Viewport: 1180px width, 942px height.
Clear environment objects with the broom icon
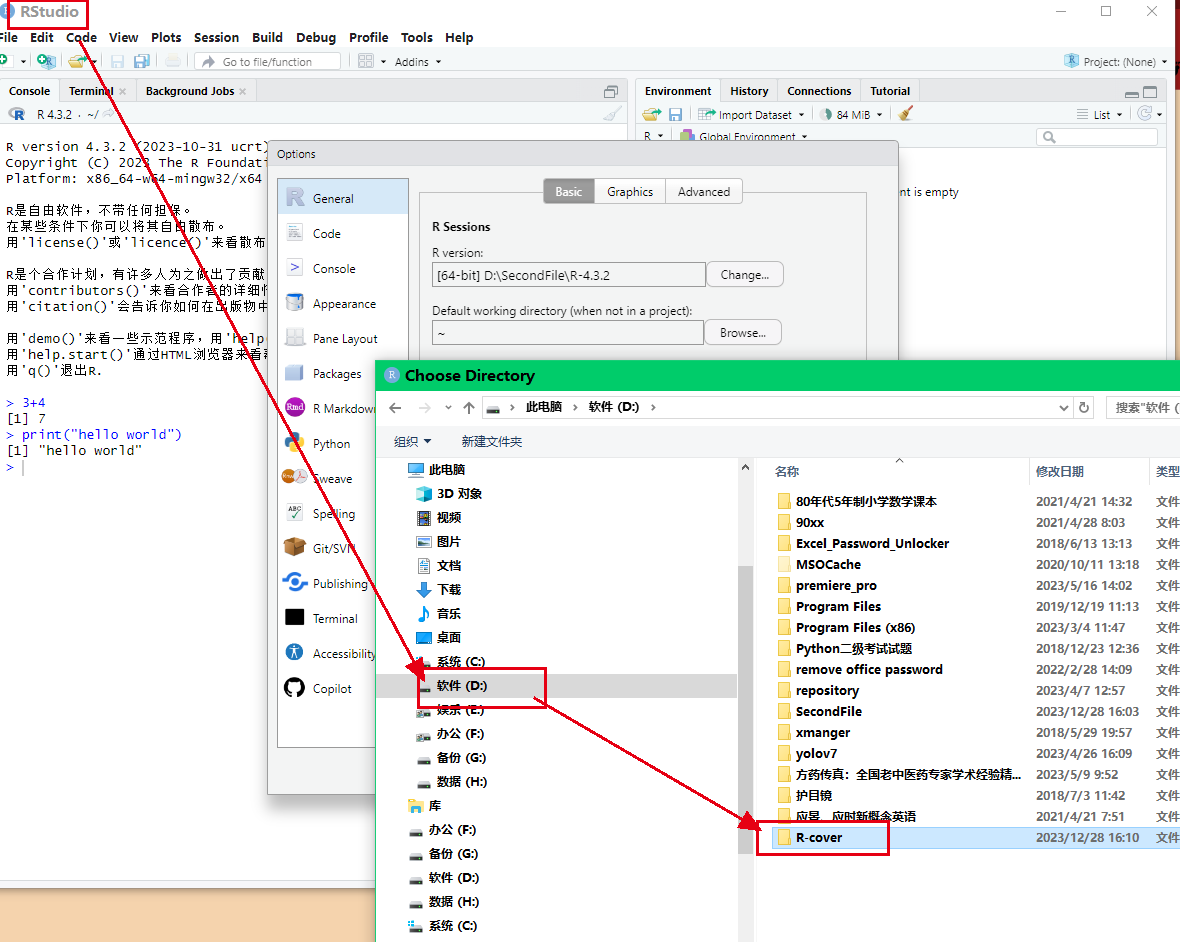(x=905, y=114)
